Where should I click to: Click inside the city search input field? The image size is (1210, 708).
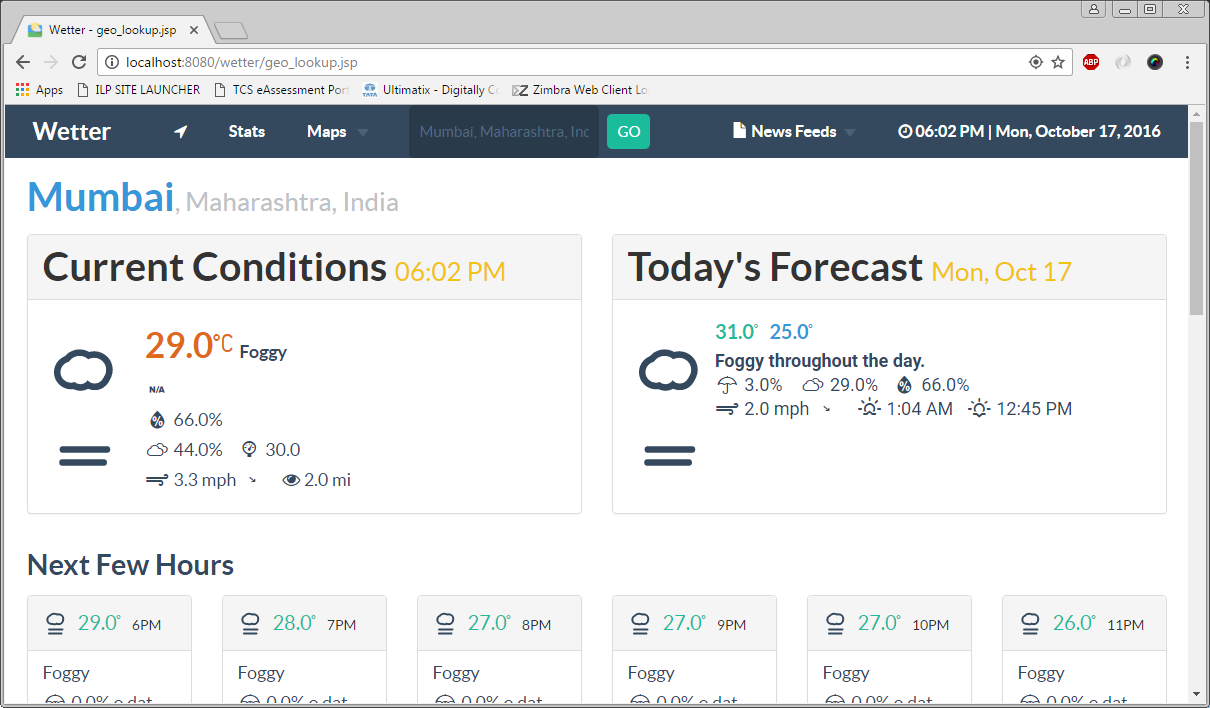point(502,131)
